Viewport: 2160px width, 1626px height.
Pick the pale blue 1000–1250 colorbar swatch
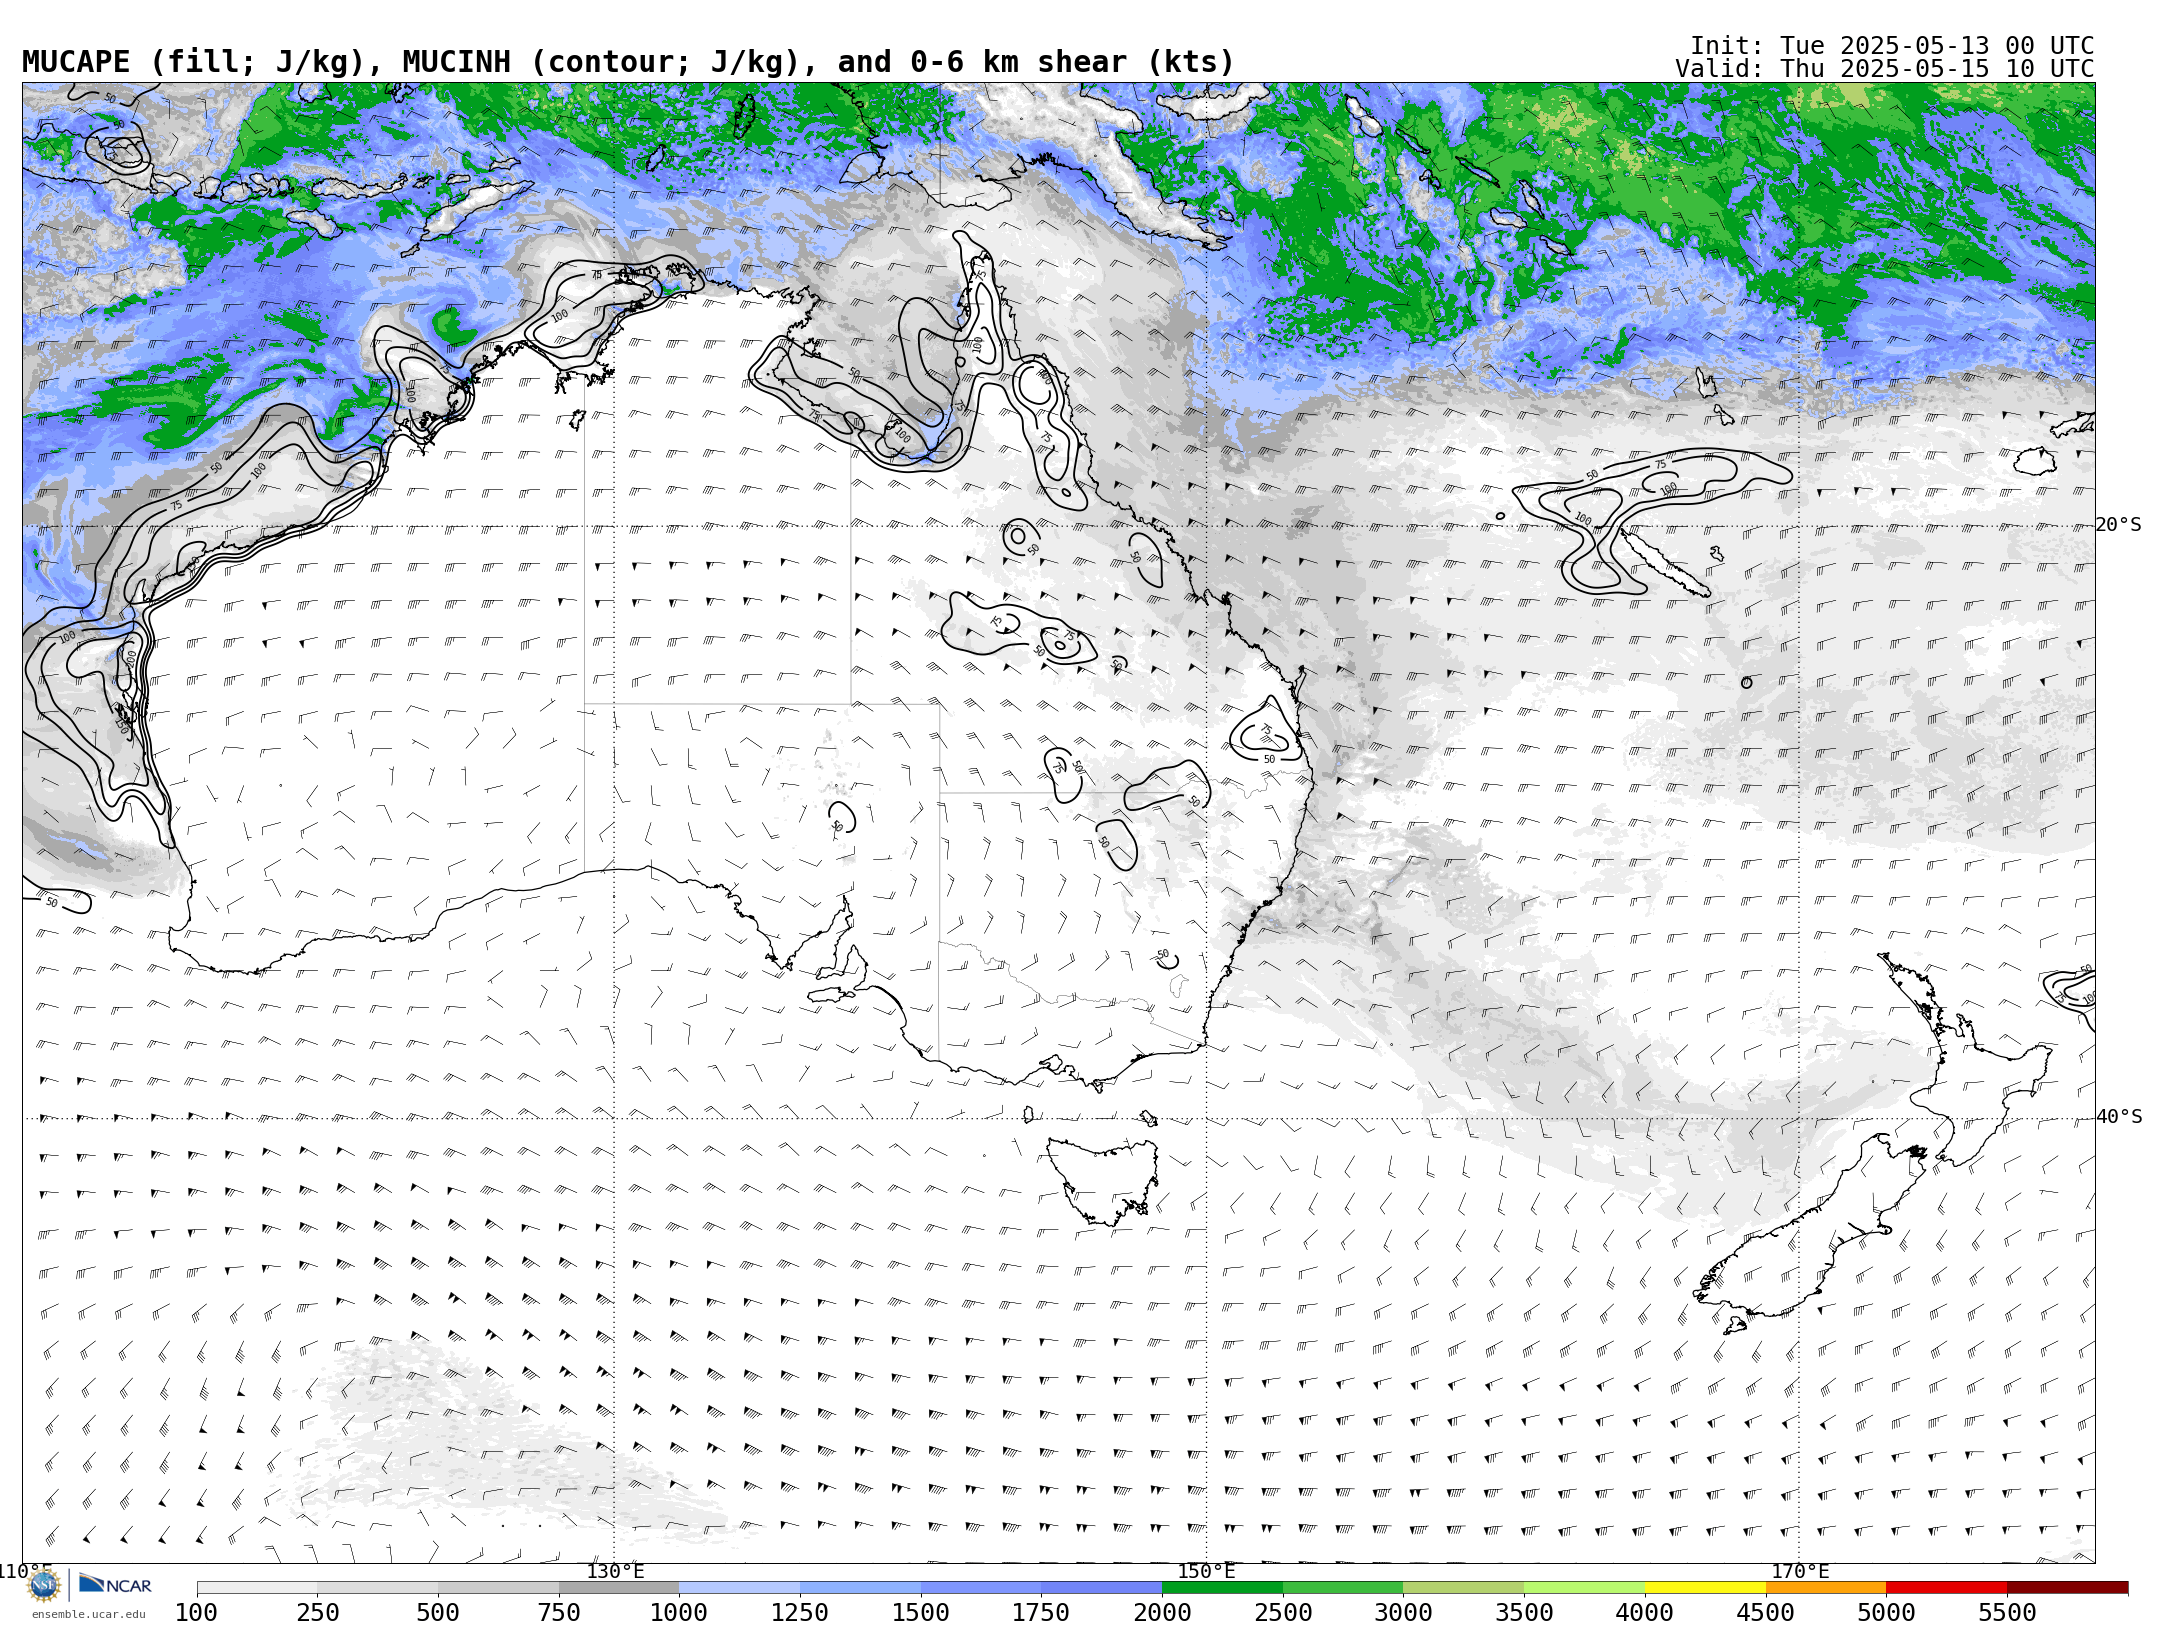[740, 1588]
